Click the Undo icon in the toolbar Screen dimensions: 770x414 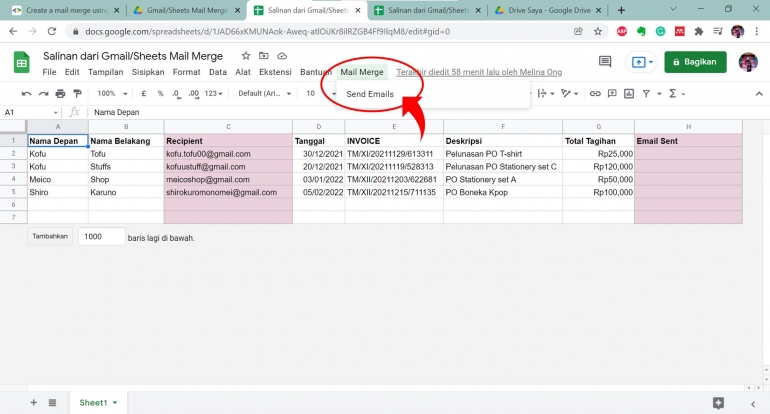(27, 93)
